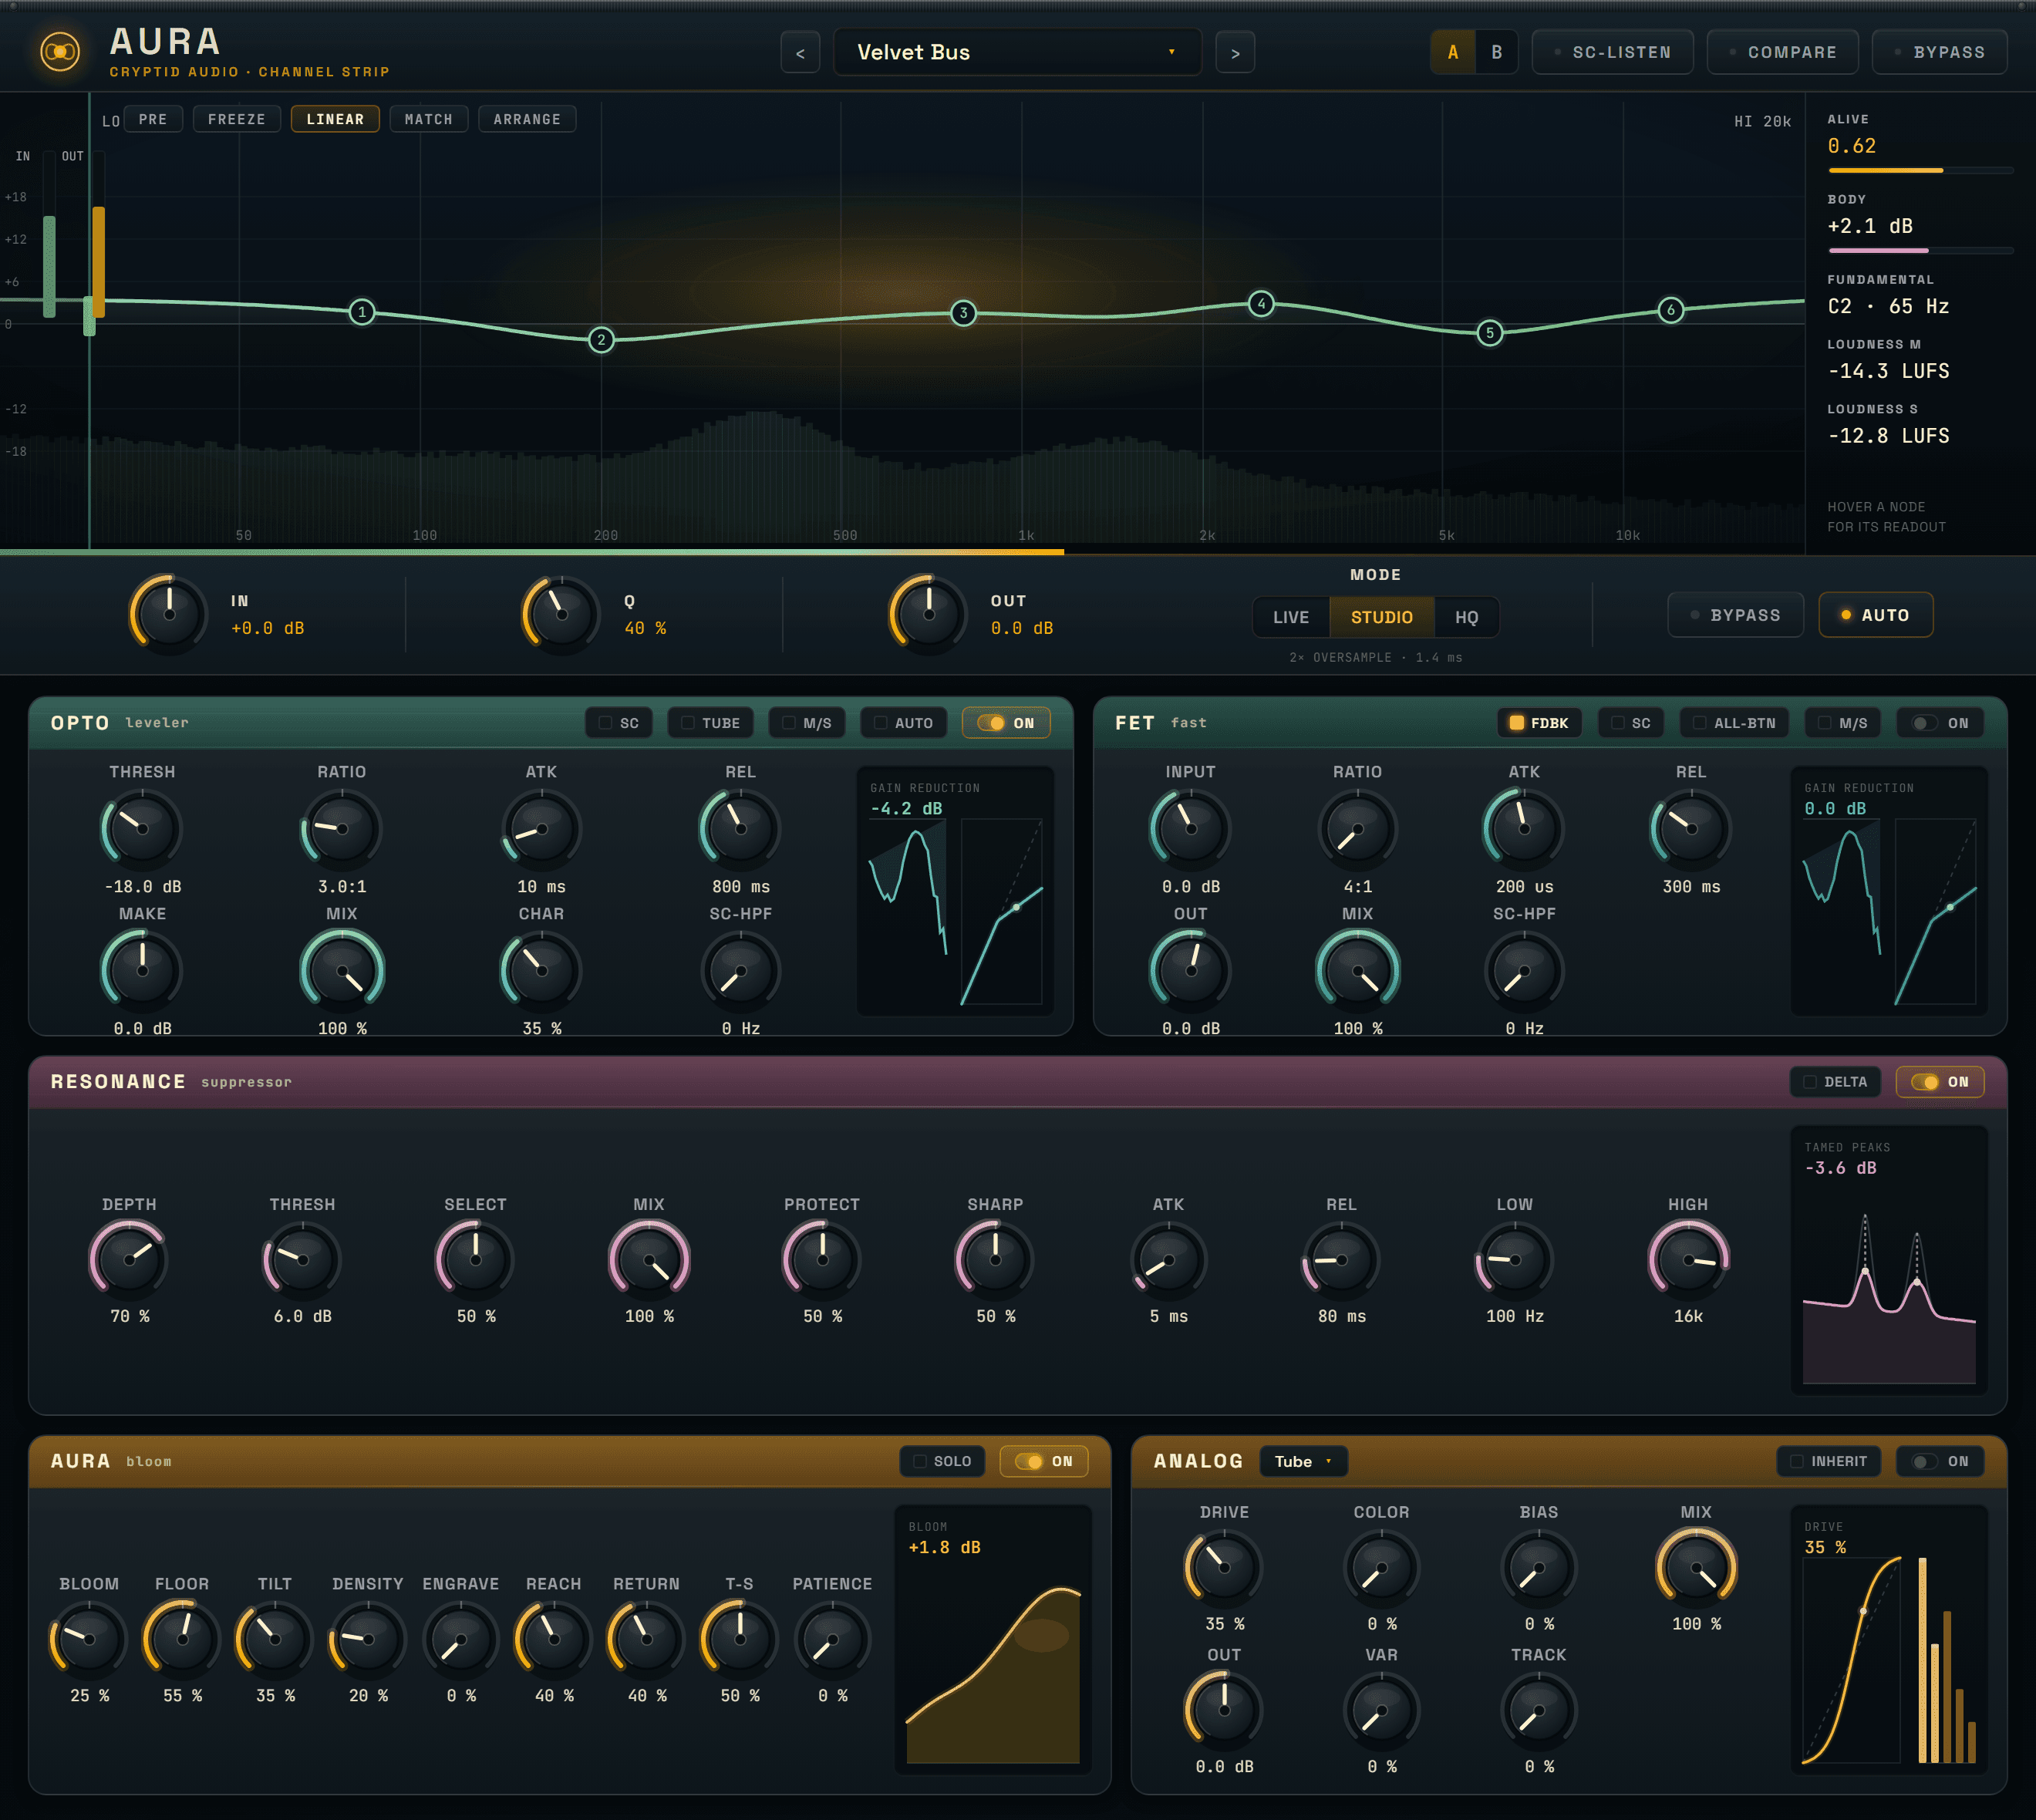The image size is (2036, 1820).
Task: Click the Q knob
Action: click(561, 614)
